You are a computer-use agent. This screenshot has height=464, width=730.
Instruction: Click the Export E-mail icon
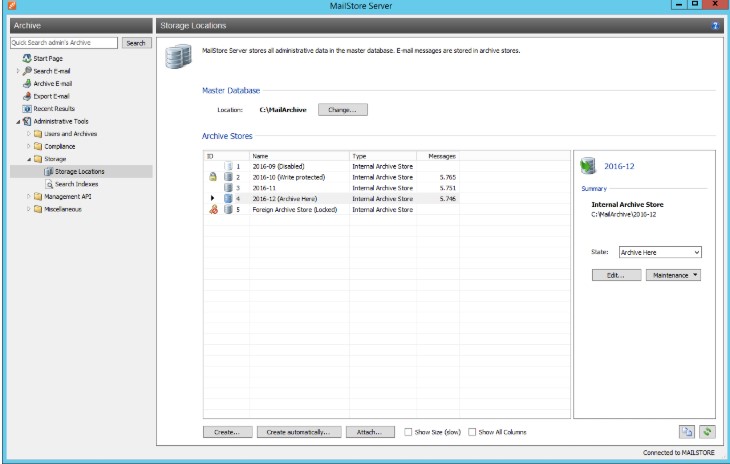27,96
